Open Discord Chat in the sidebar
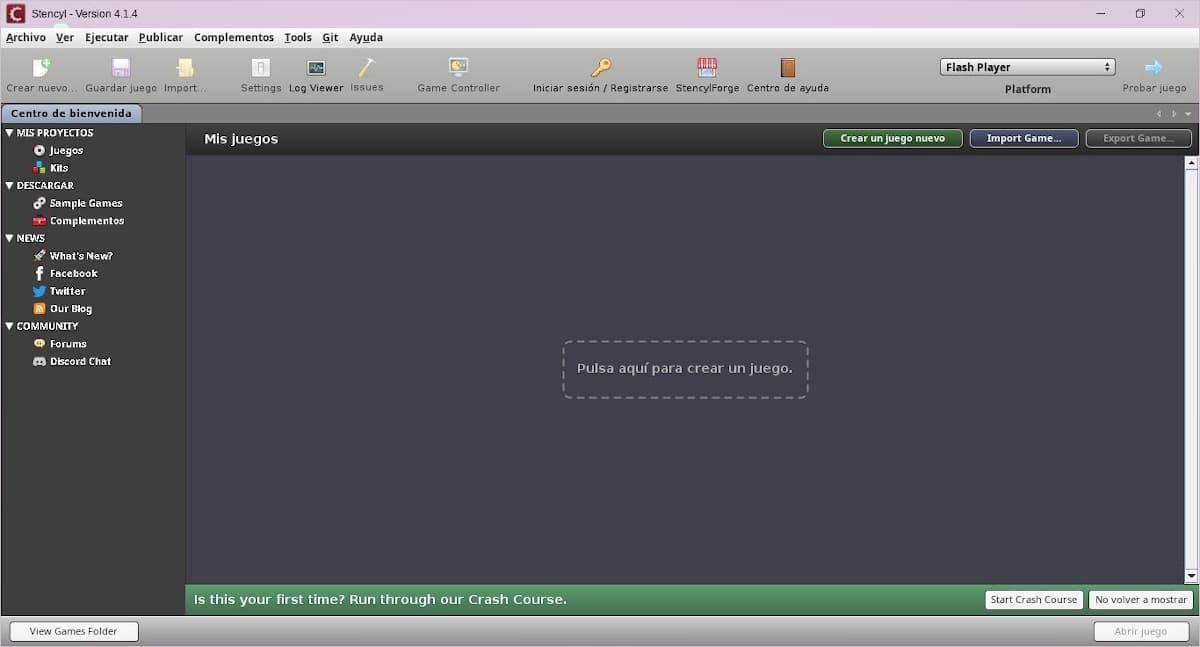Viewport: 1200px width, 647px height. tap(80, 361)
